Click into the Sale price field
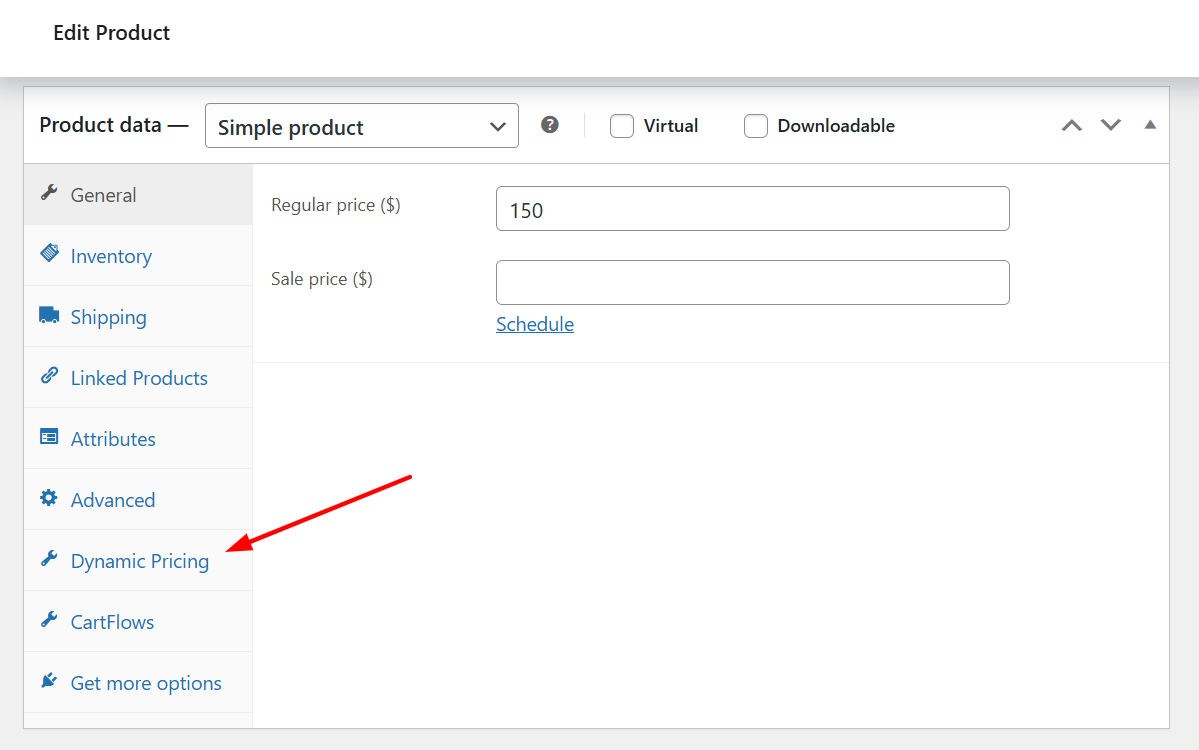Screen dimensions: 1199x750 click(752, 282)
